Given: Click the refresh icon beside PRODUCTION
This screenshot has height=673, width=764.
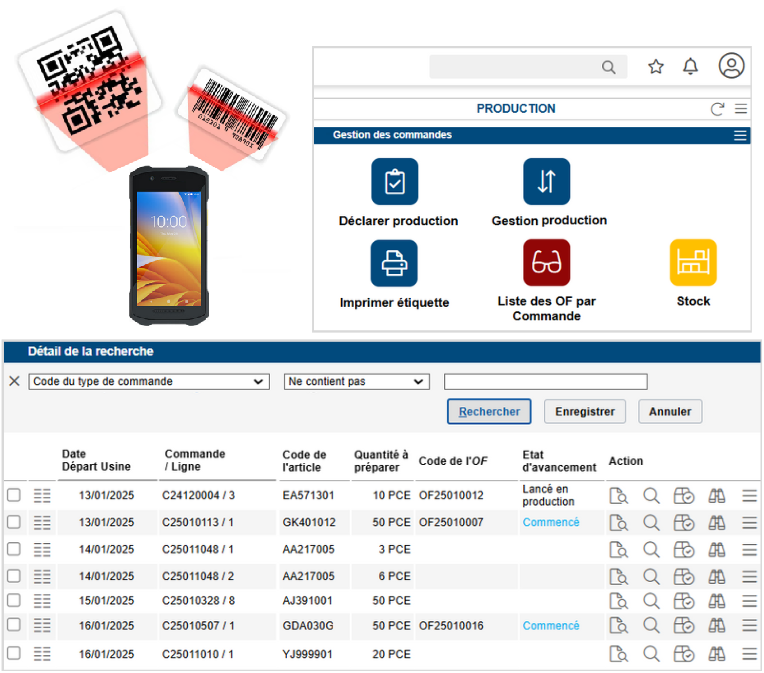Looking at the screenshot, I should [716, 109].
